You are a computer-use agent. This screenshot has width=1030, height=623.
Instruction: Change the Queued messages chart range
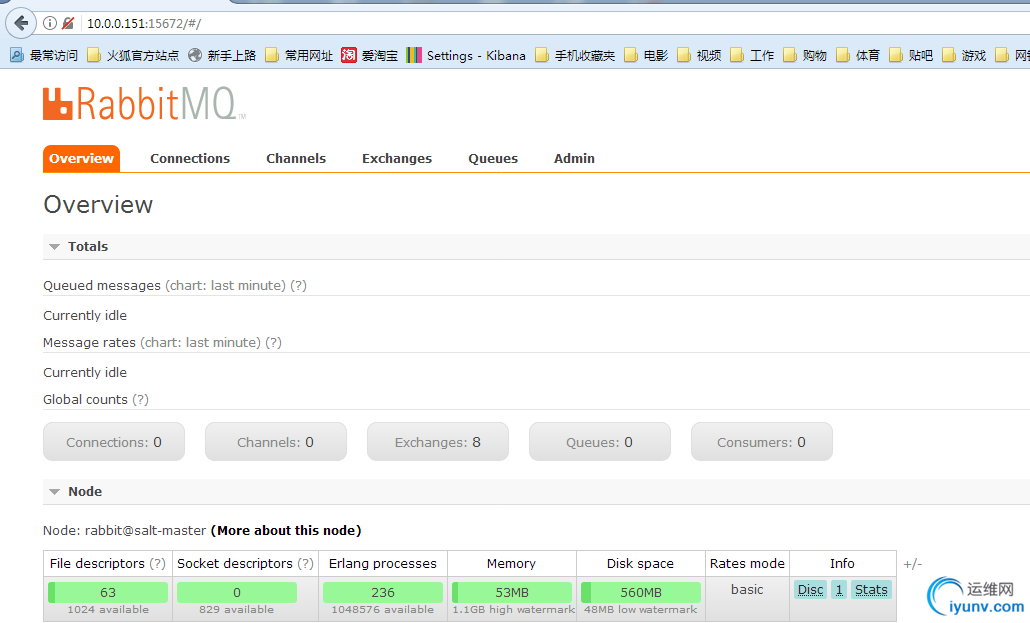[x=225, y=285]
